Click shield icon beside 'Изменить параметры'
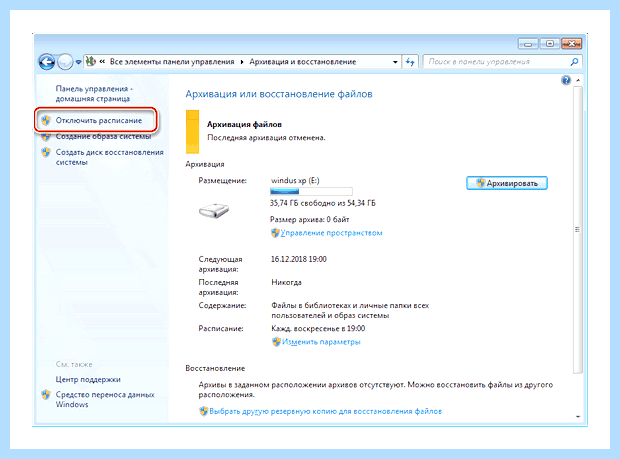Screen dimensions: 620x459 pyautogui.click(x=276, y=342)
